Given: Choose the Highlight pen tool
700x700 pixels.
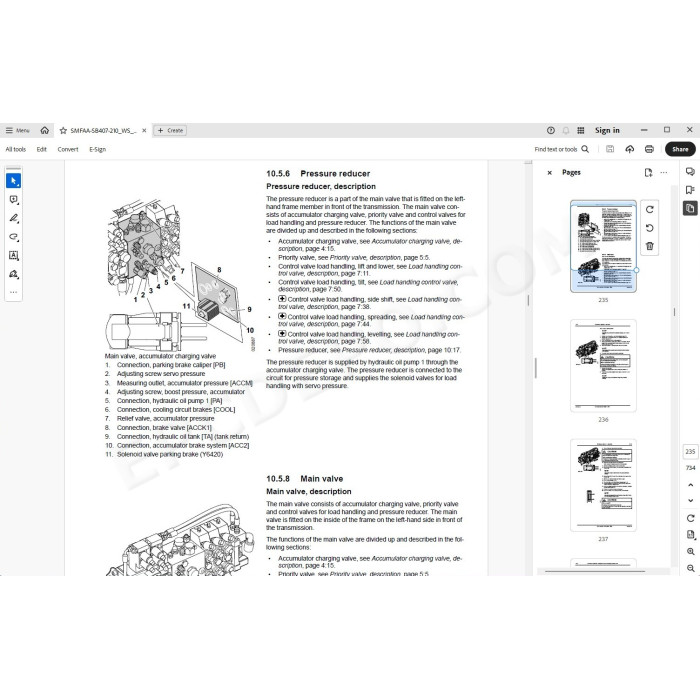Looking at the screenshot, I should point(13,218).
